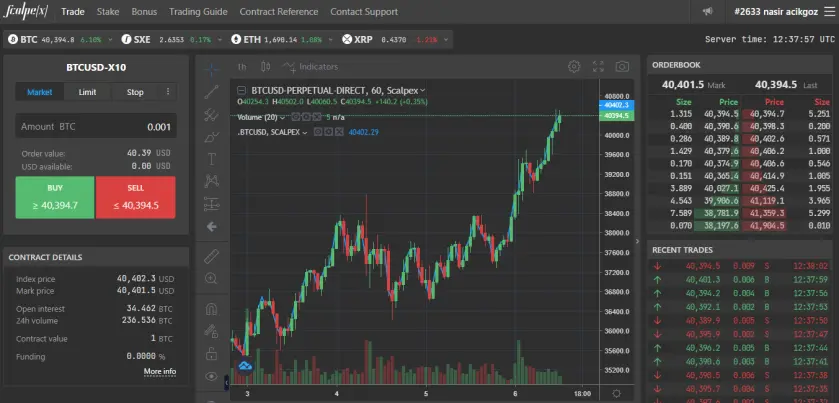Open candlestick chart style selector
This screenshot has height=403, width=839.
point(265,67)
